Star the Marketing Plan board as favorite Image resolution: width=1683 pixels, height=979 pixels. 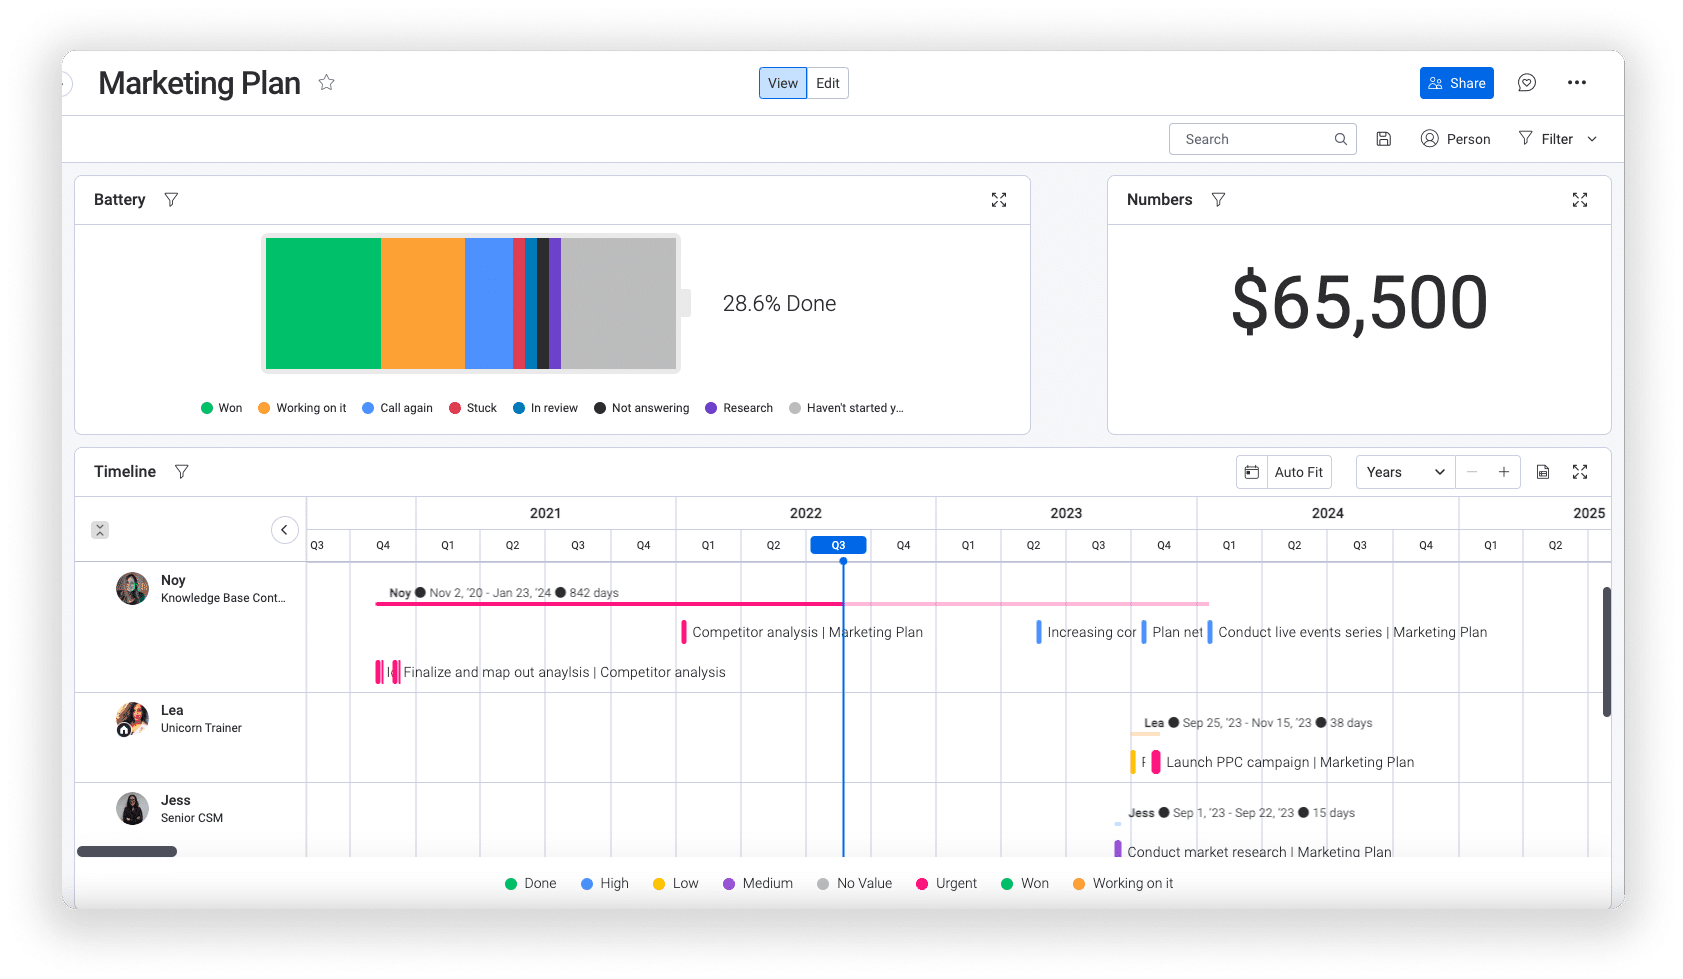(326, 83)
